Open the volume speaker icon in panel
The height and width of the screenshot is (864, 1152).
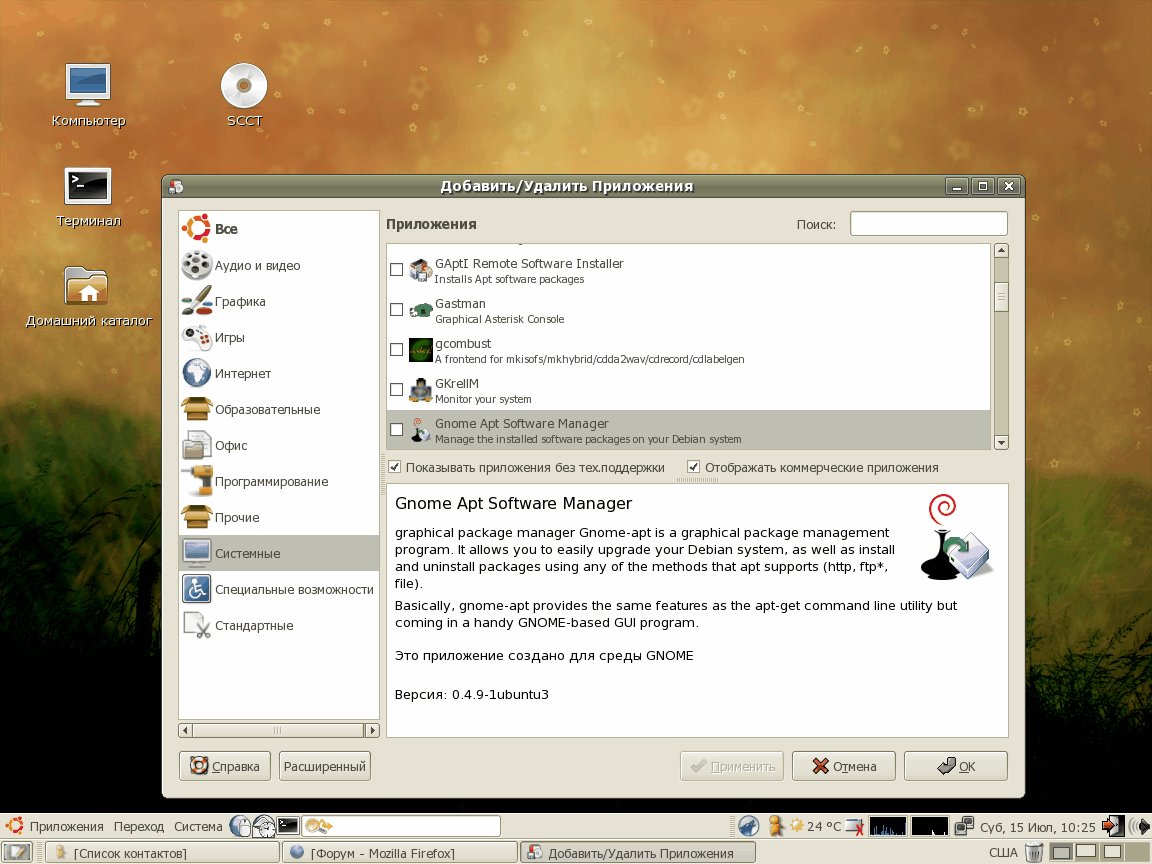[x=1139, y=826]
